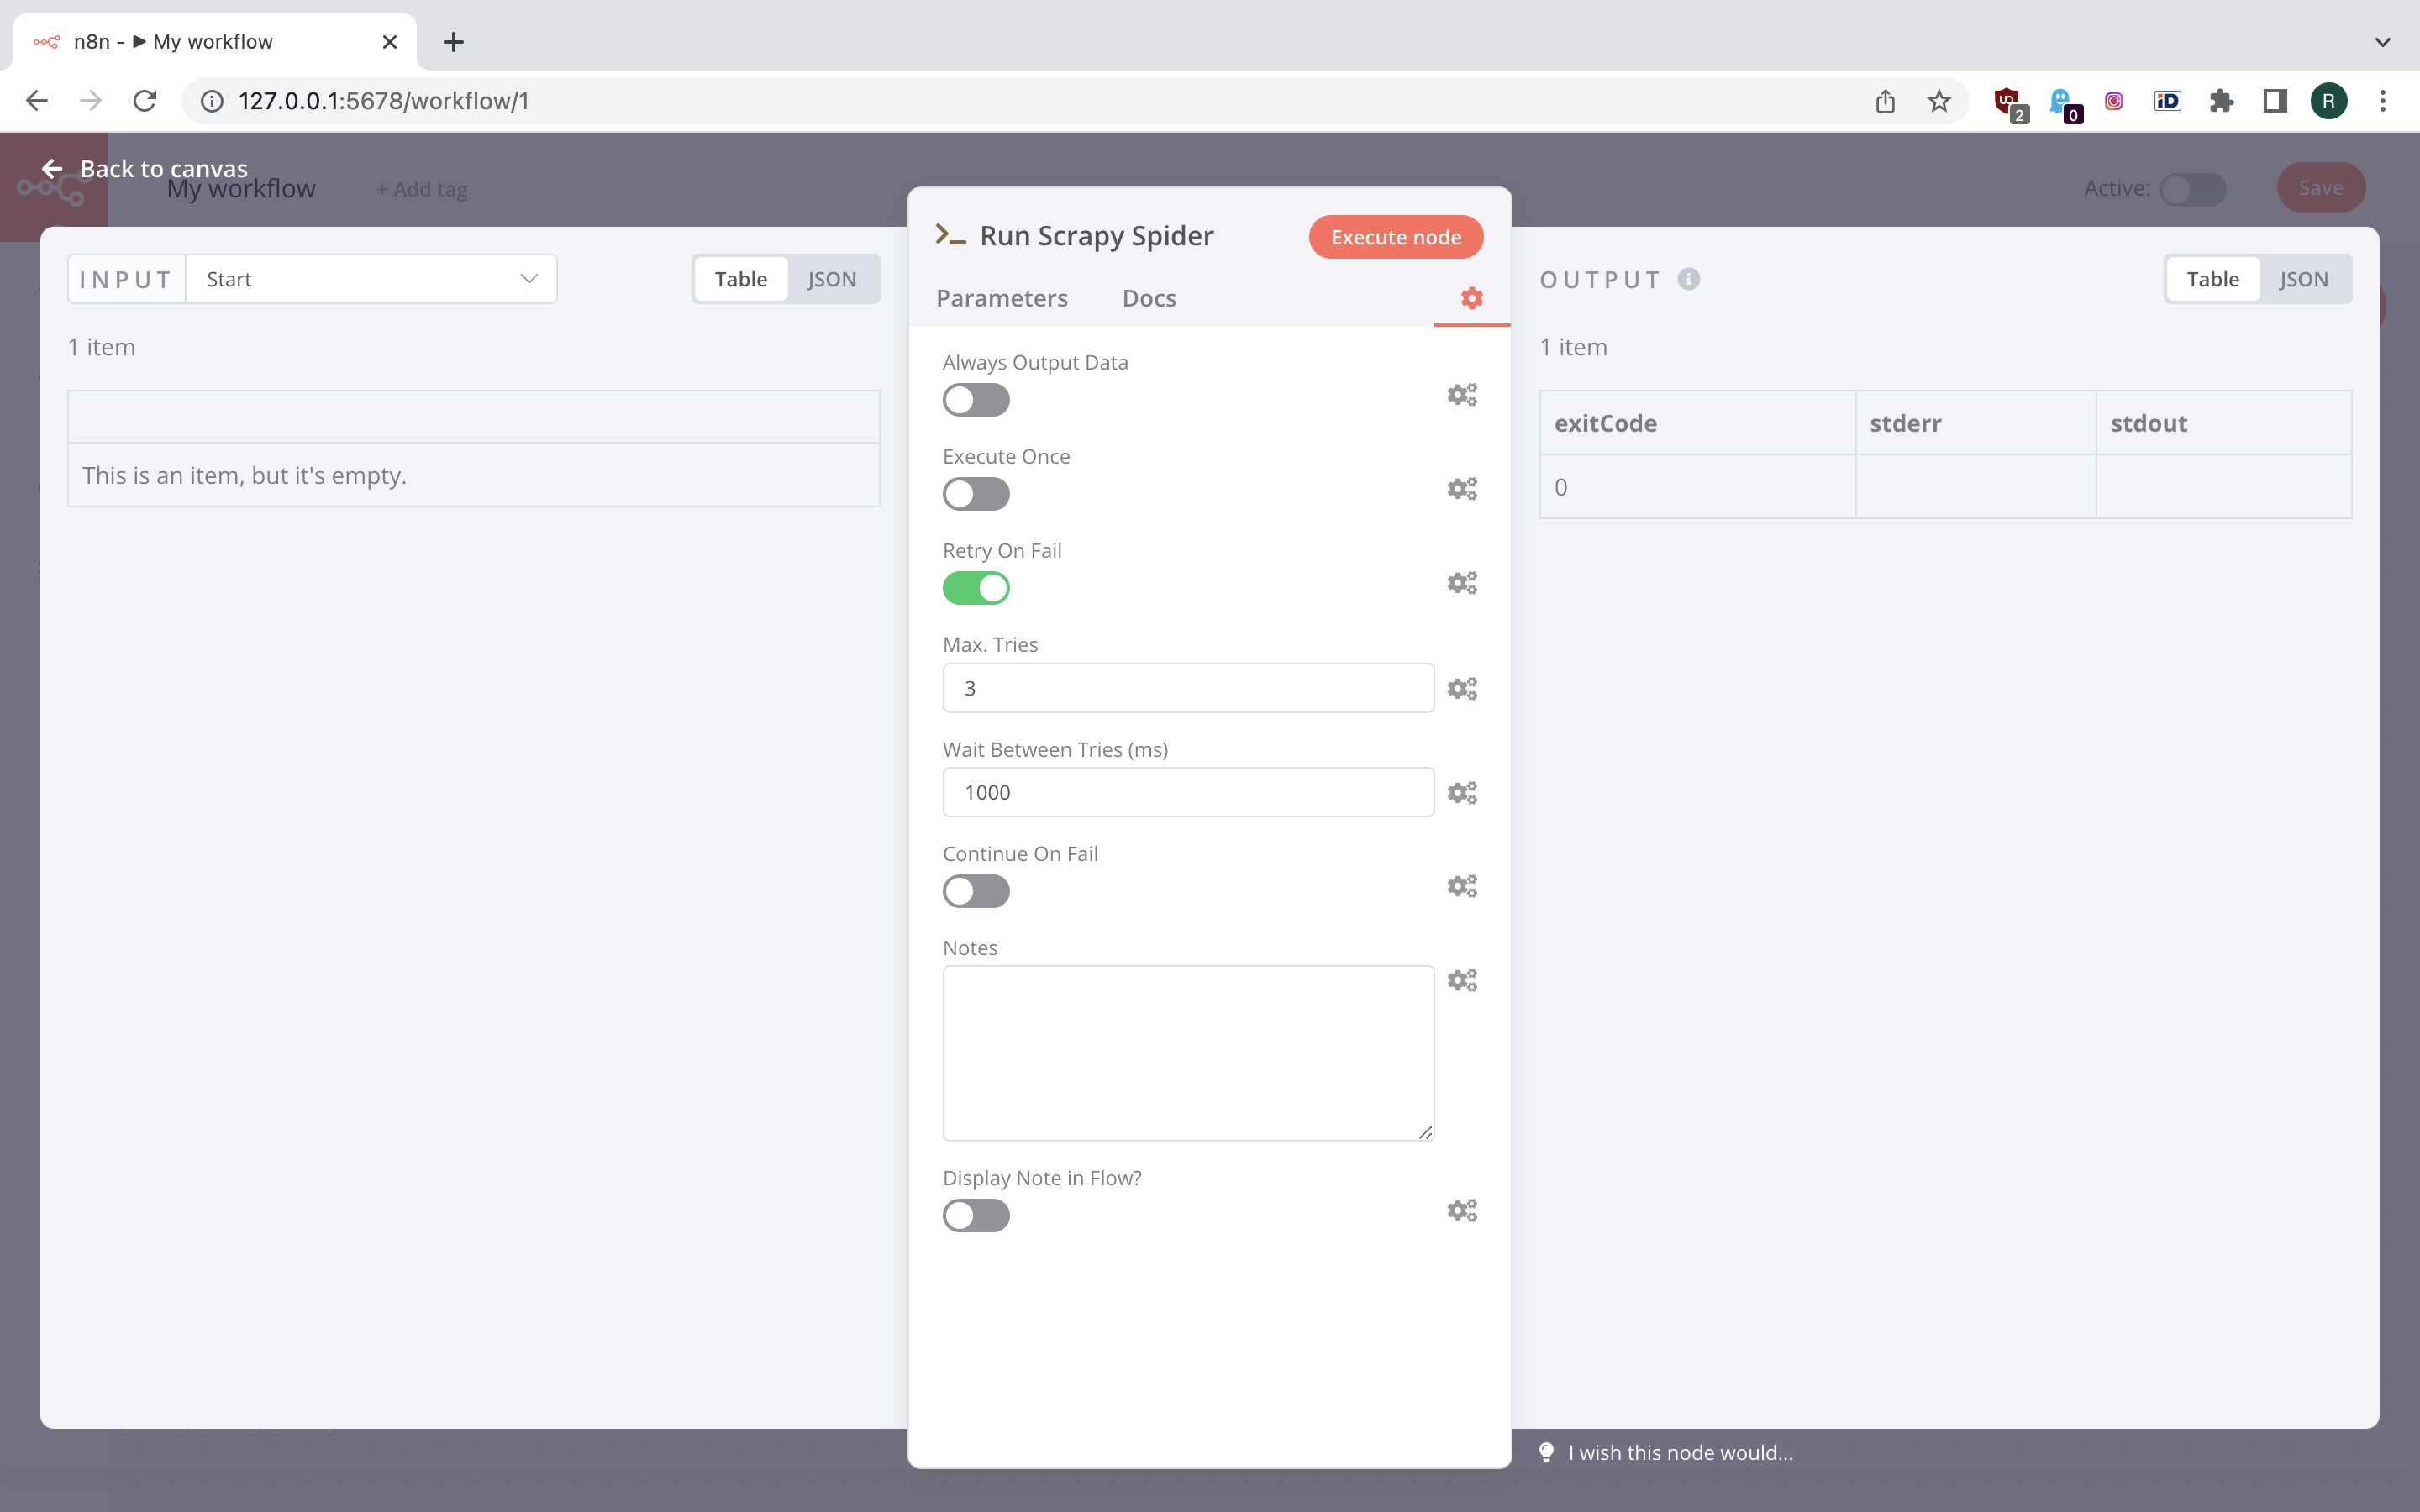Enable the Execute Once switch
This screenshot has width=2420, height=1512.
(x=976, y=494)
